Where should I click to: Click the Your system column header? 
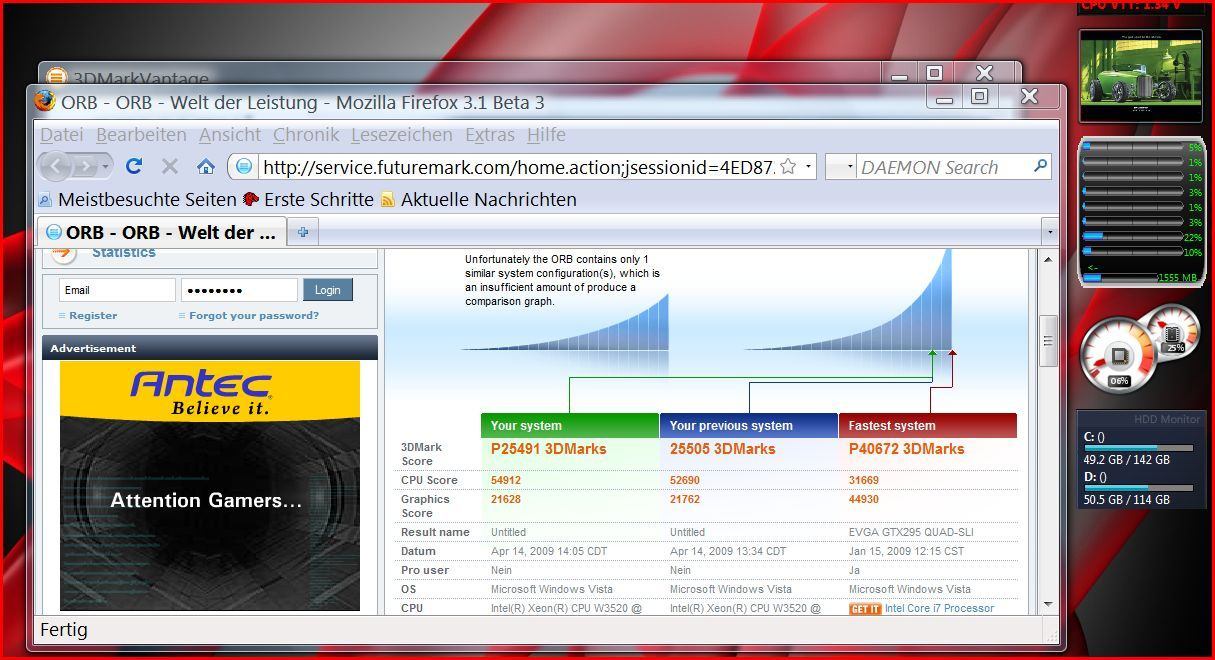coord(570,426)
